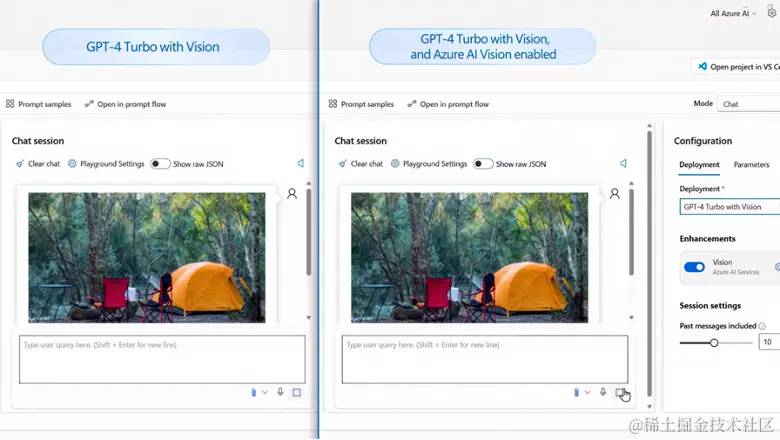Click info icon next to Past messages included

tap(762, 326)
